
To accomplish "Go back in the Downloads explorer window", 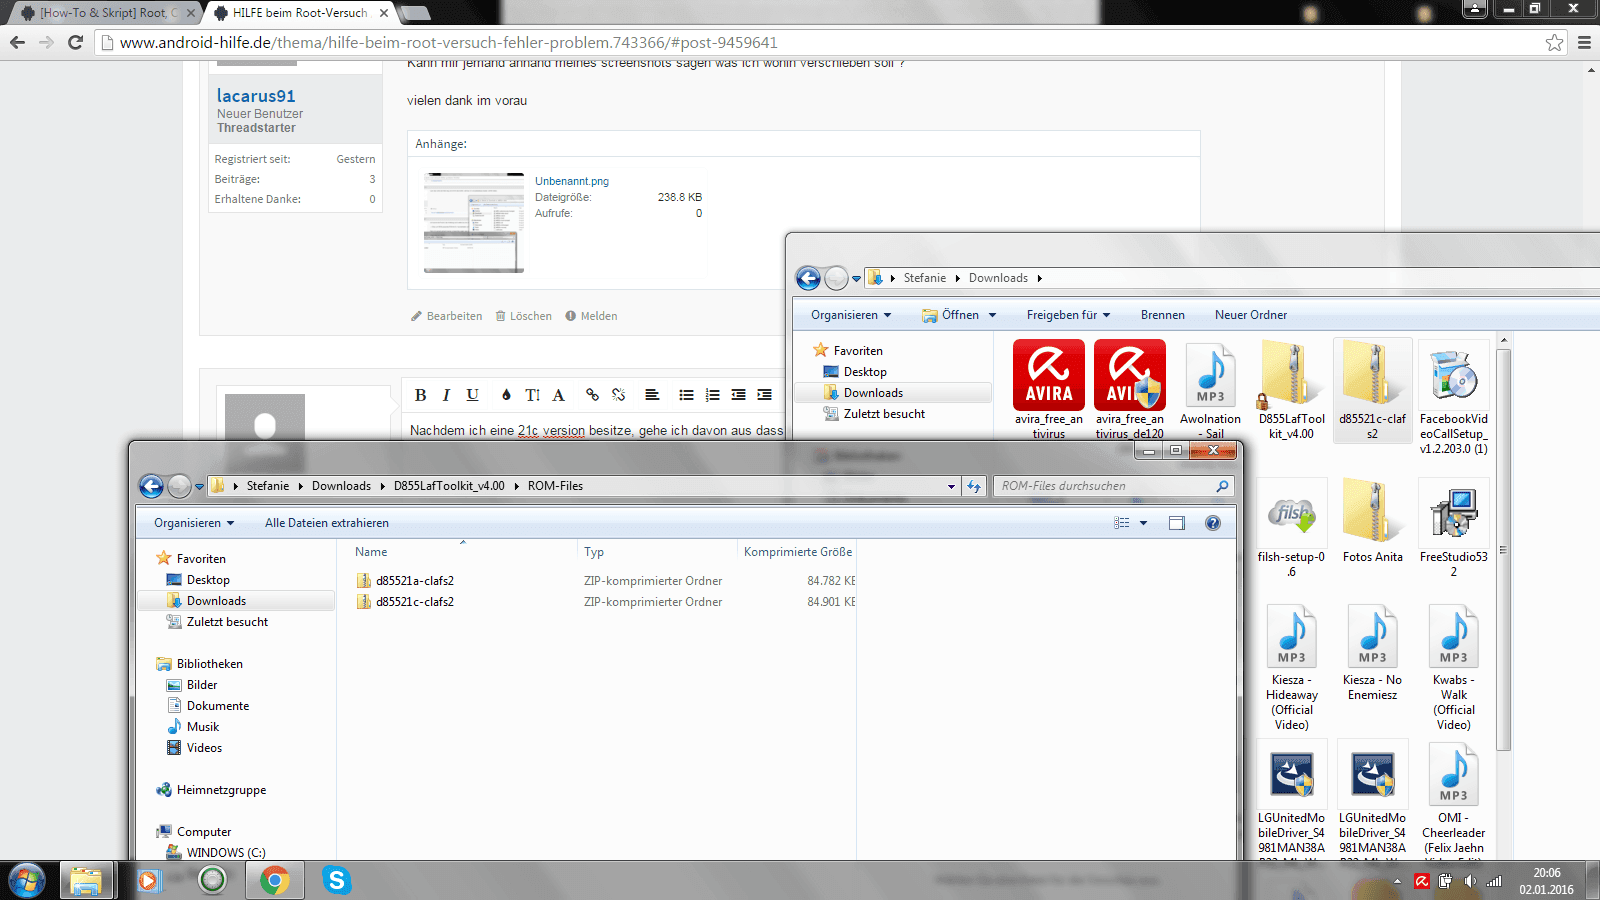I will (808, 278).
